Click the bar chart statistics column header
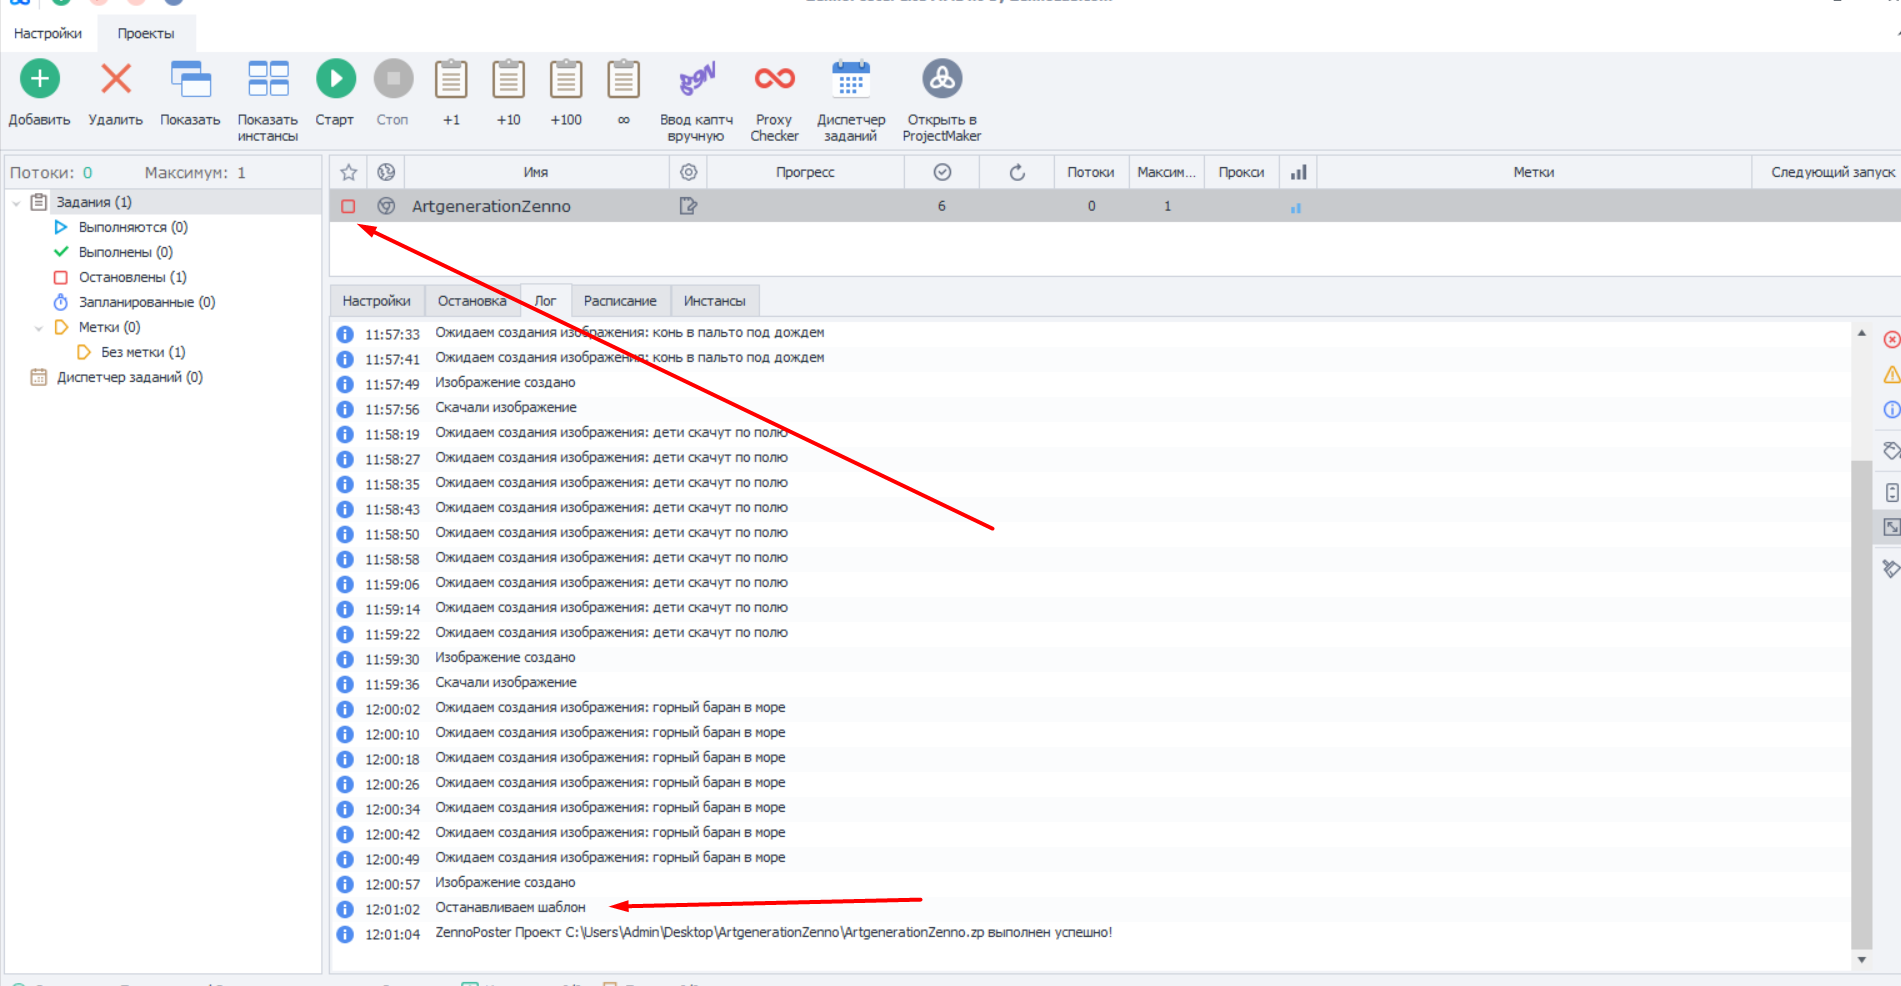This screenshot has height=986, width=1901. pyautogui.click(x=1298, y=172)
